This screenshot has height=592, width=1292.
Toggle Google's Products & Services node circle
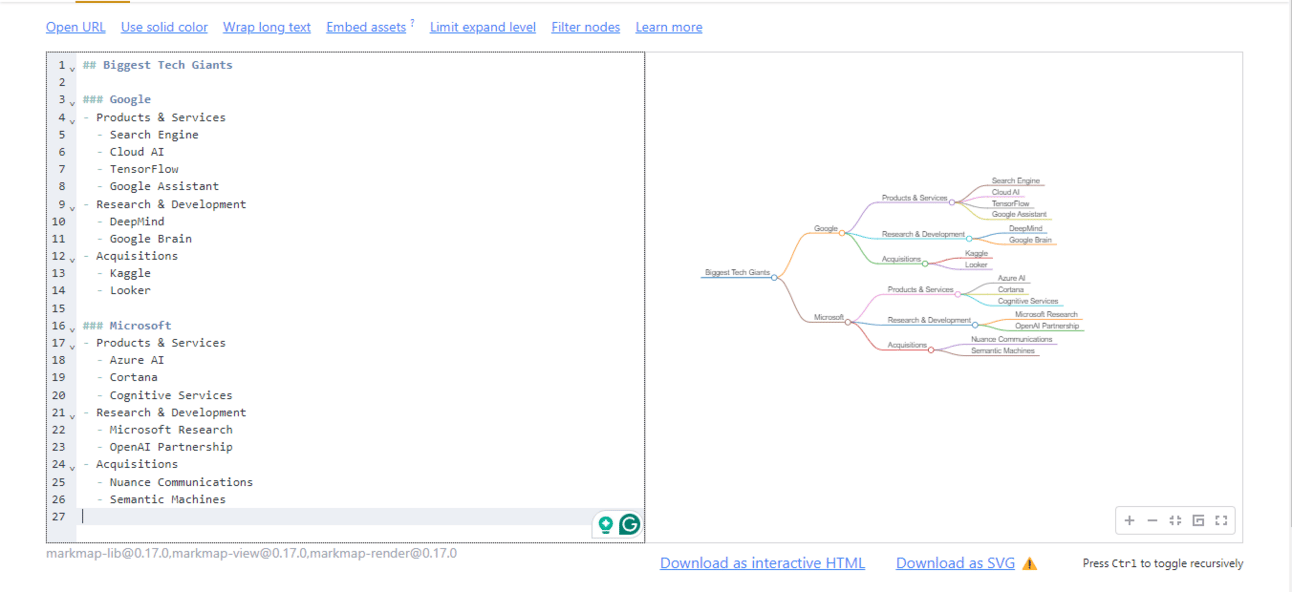[x=952, y=202]
